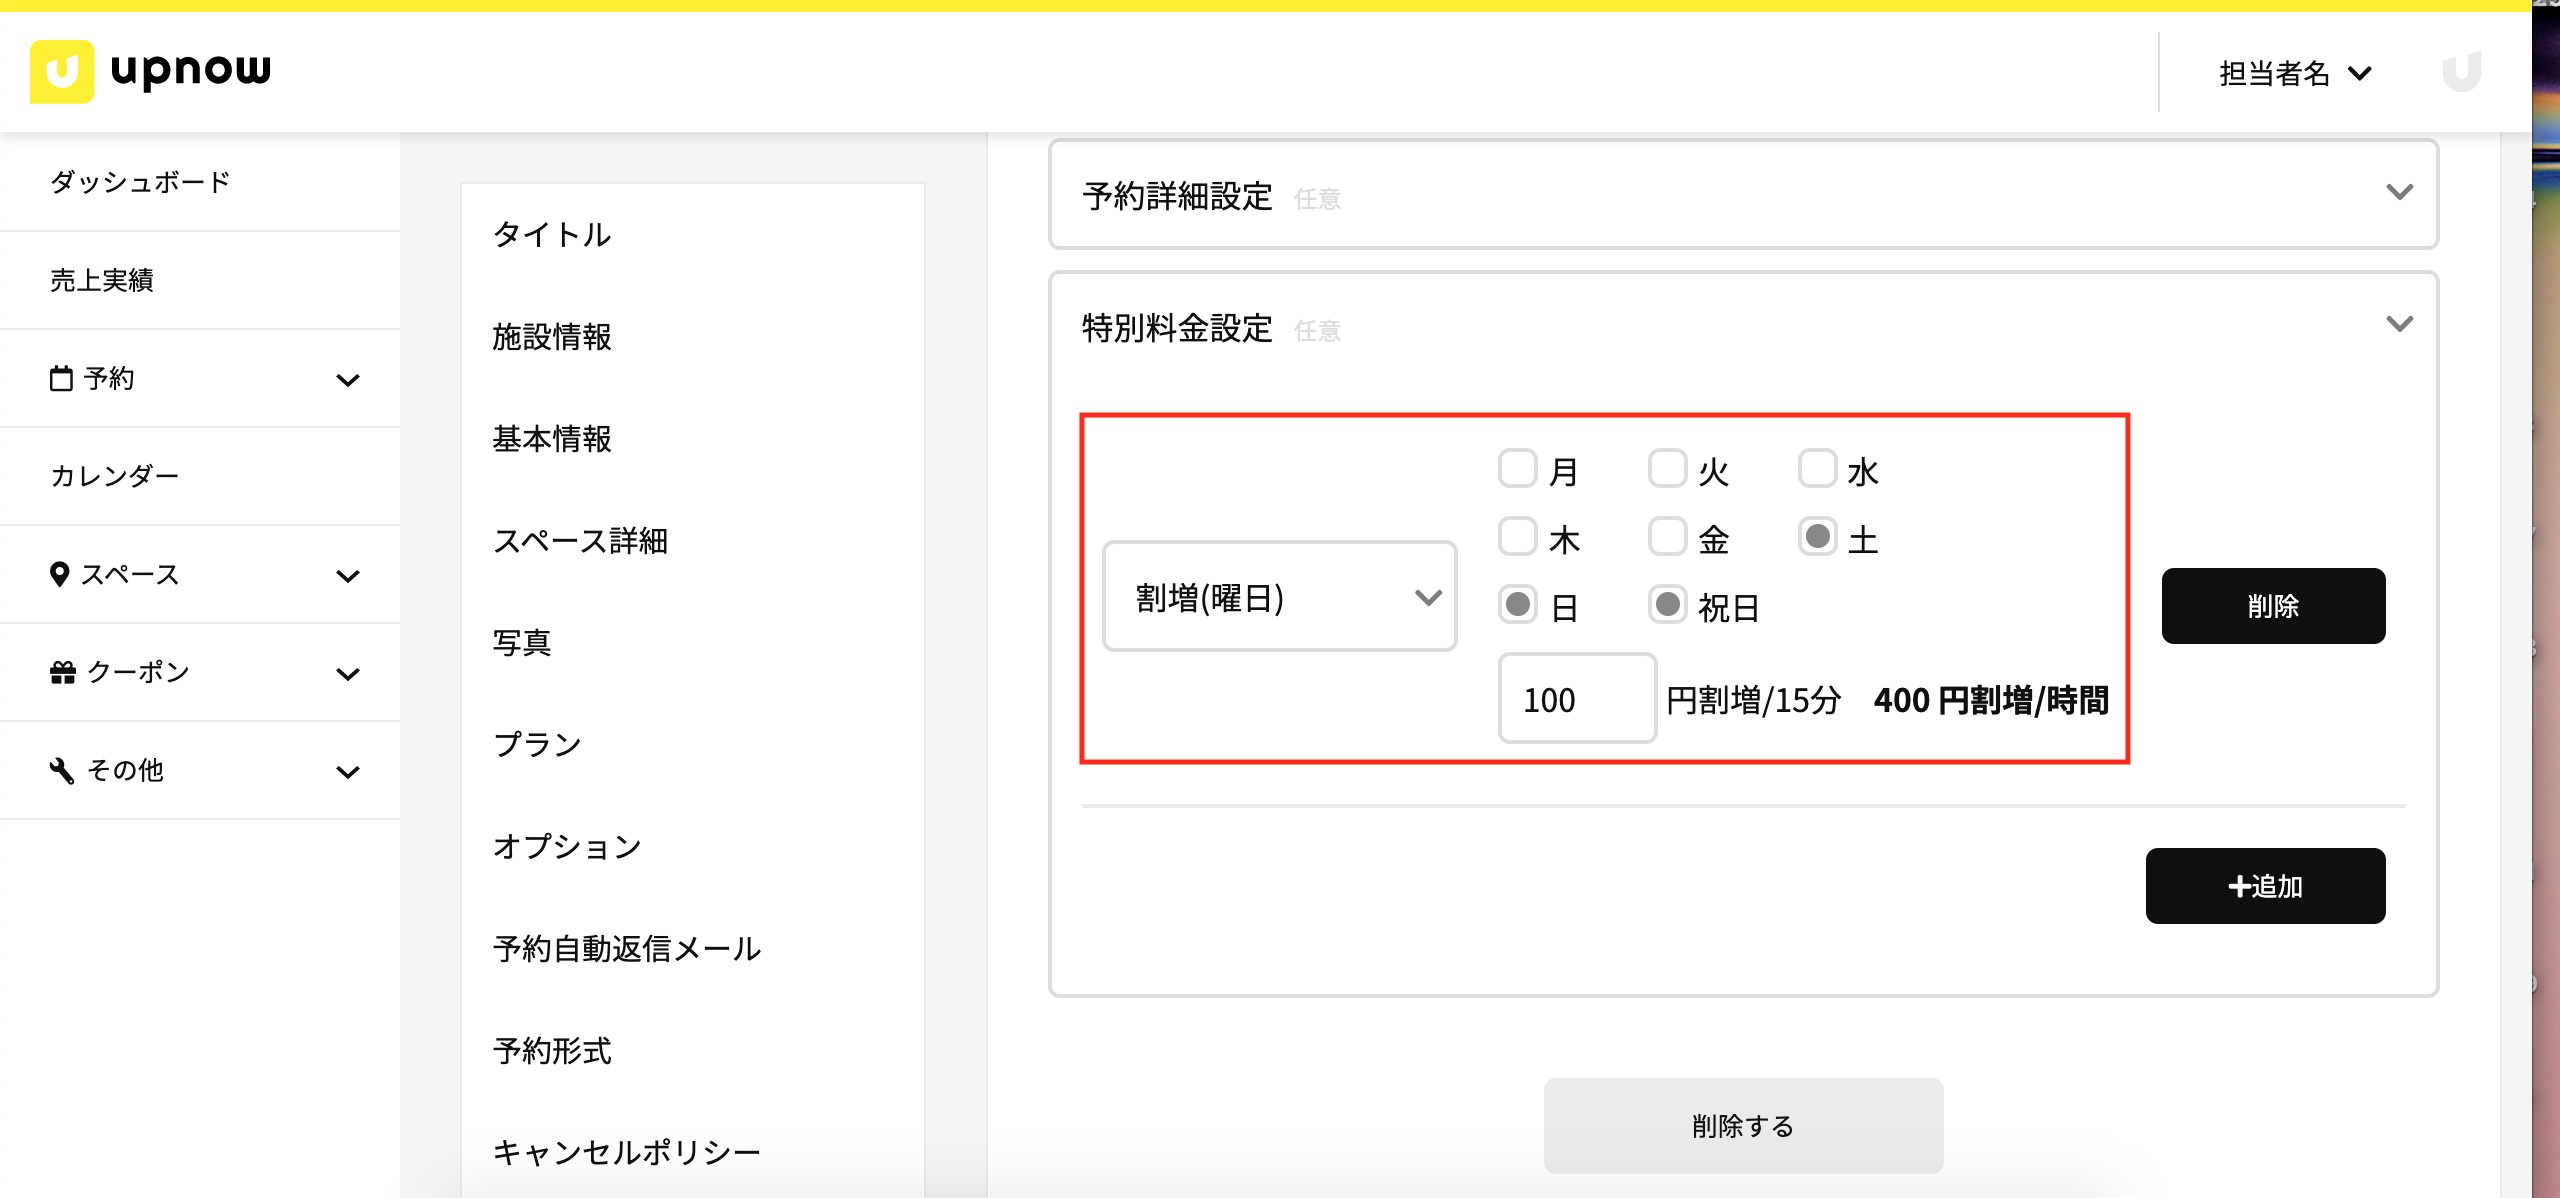
Task: Check the 木 (Thursday) checkbox
Action: tap(1518, 536)
